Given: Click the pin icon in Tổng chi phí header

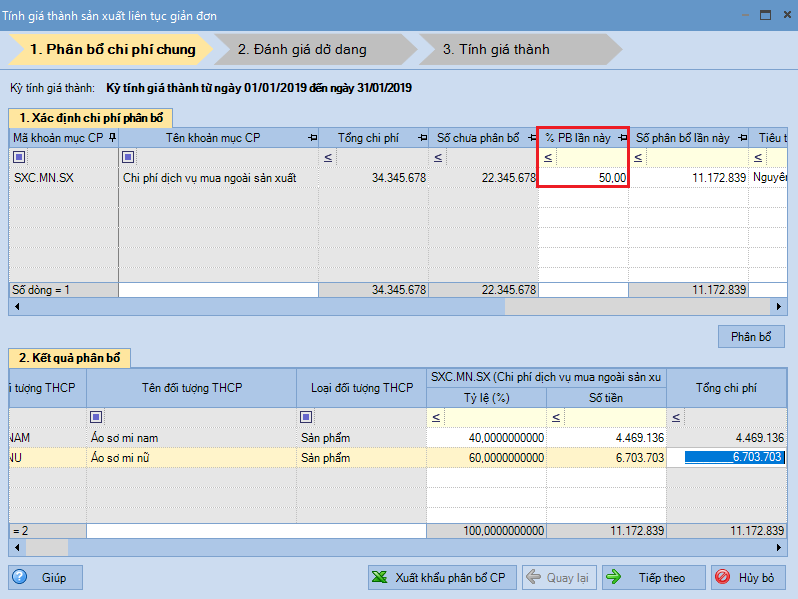Looking at the screenshot, I should [421, 138].
